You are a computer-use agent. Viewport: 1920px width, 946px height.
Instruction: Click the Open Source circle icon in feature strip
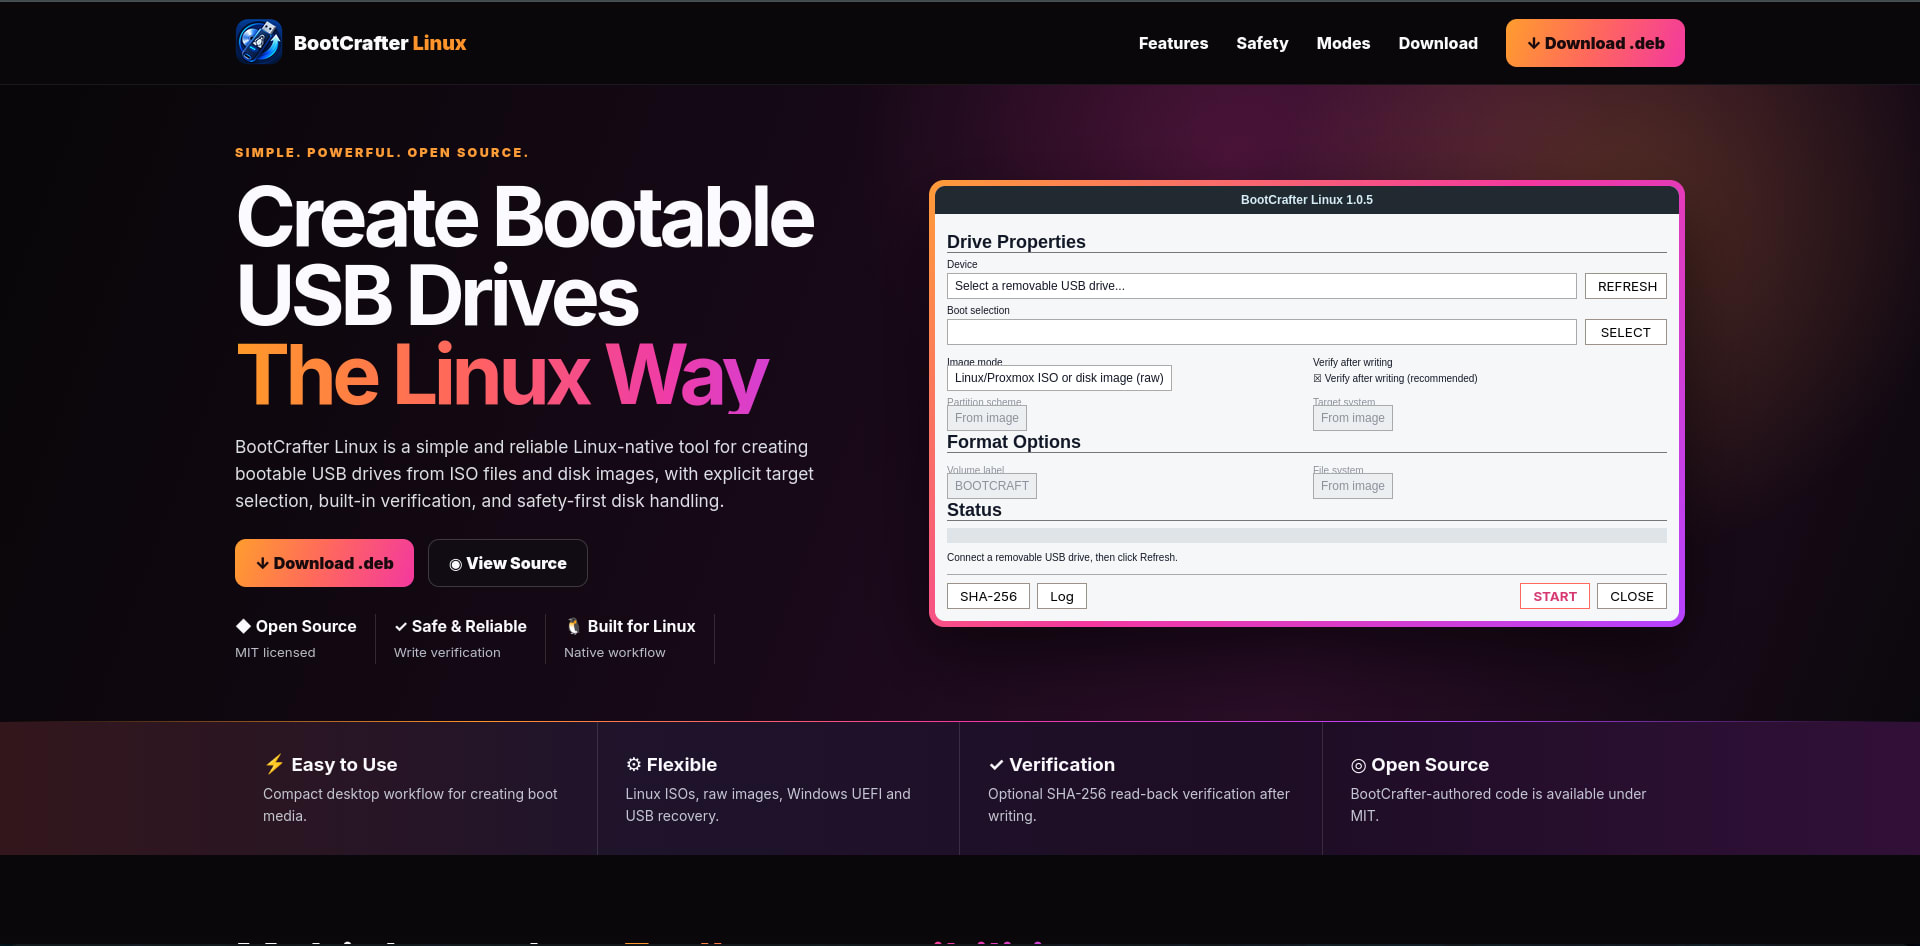1358,766
